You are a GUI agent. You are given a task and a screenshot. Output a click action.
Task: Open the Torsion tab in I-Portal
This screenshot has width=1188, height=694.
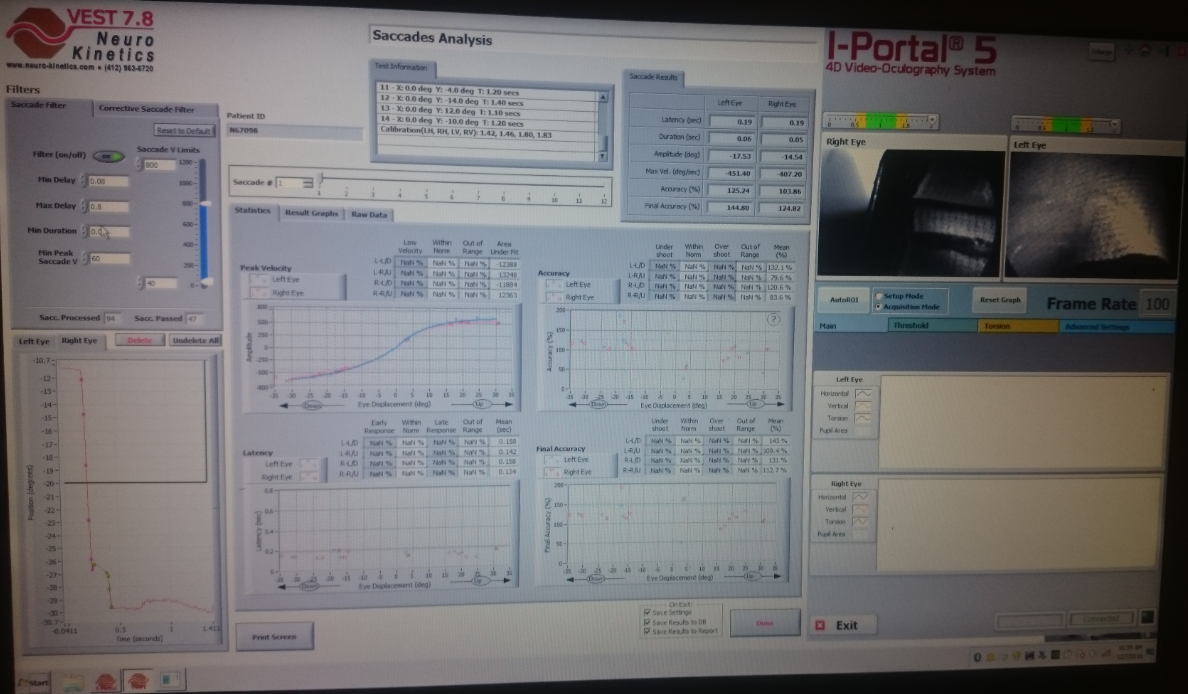(1018, 326)
